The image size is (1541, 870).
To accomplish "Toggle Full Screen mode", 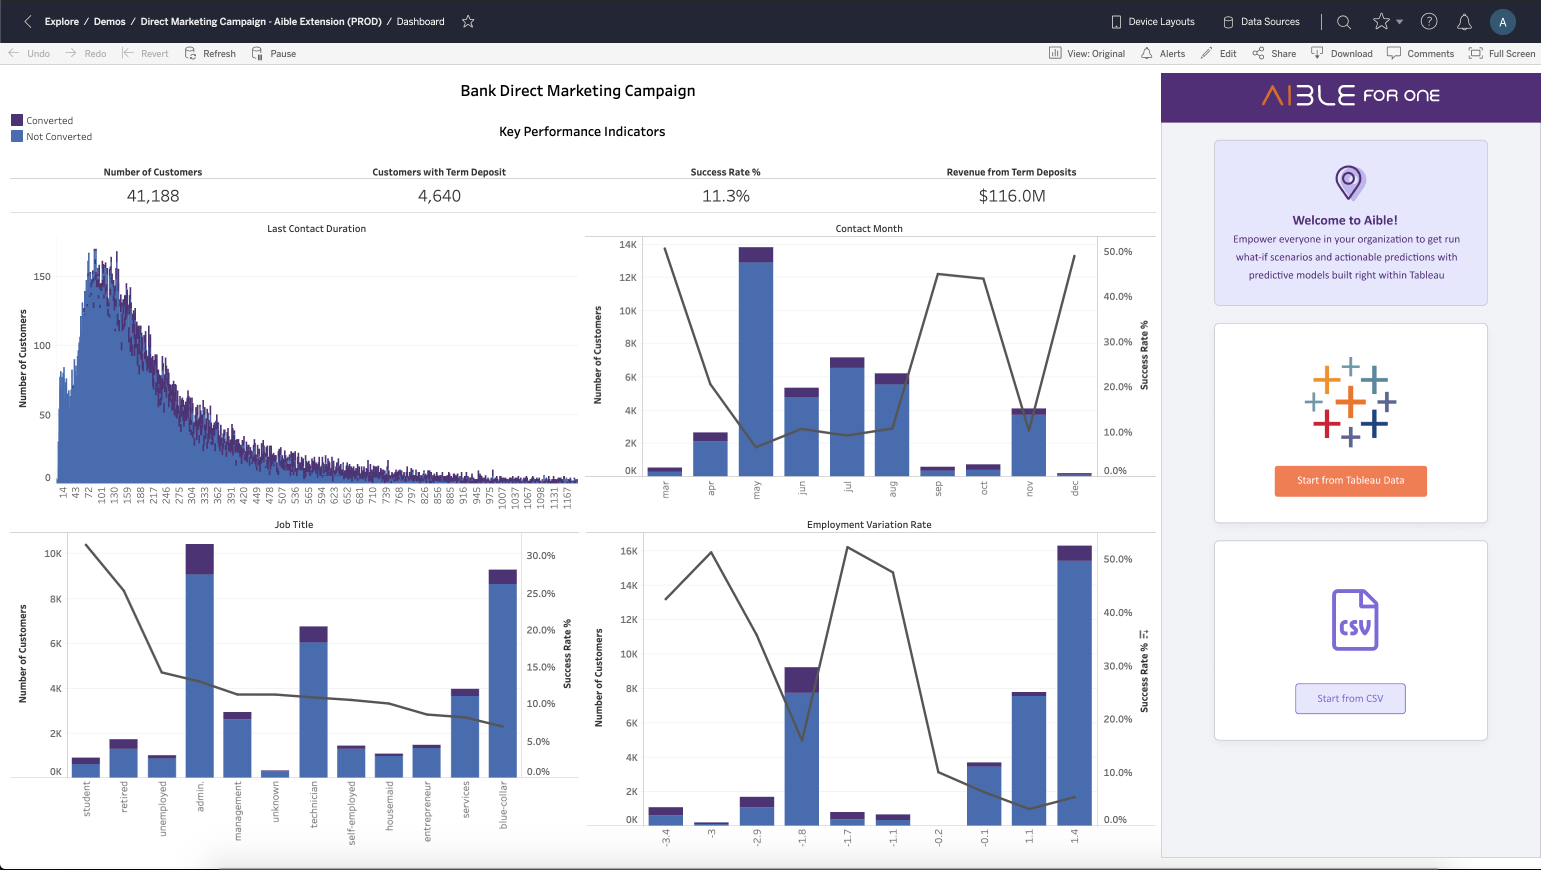I will coord(1502,53).
